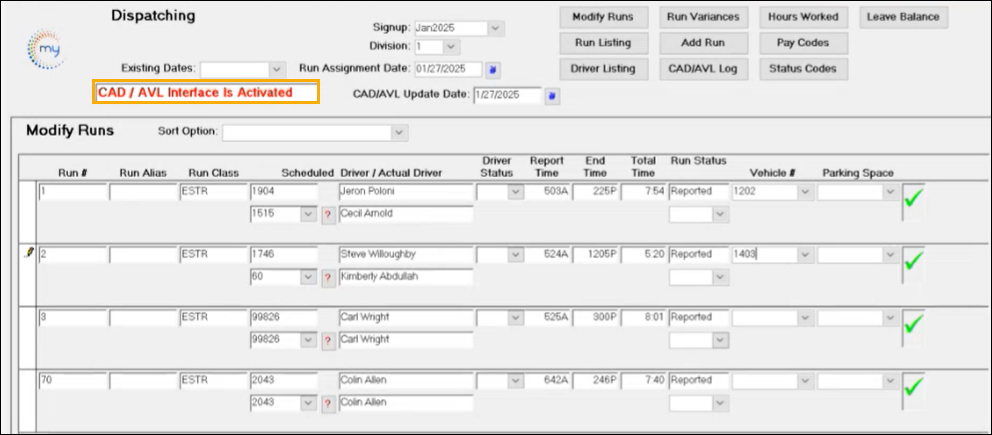
Task: Click the green checkmark for run 1
Action: pos(914,196)
